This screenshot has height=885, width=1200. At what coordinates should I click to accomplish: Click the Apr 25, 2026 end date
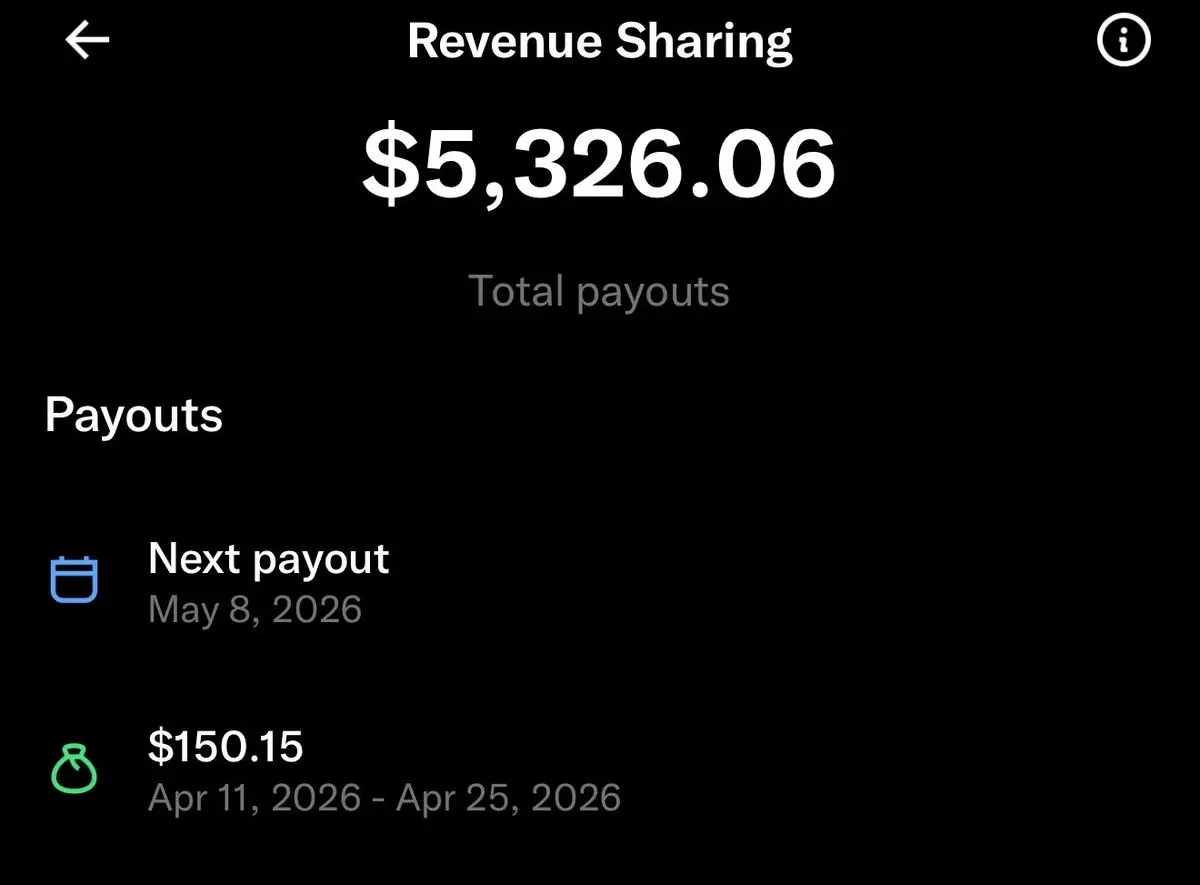point(508,798)
